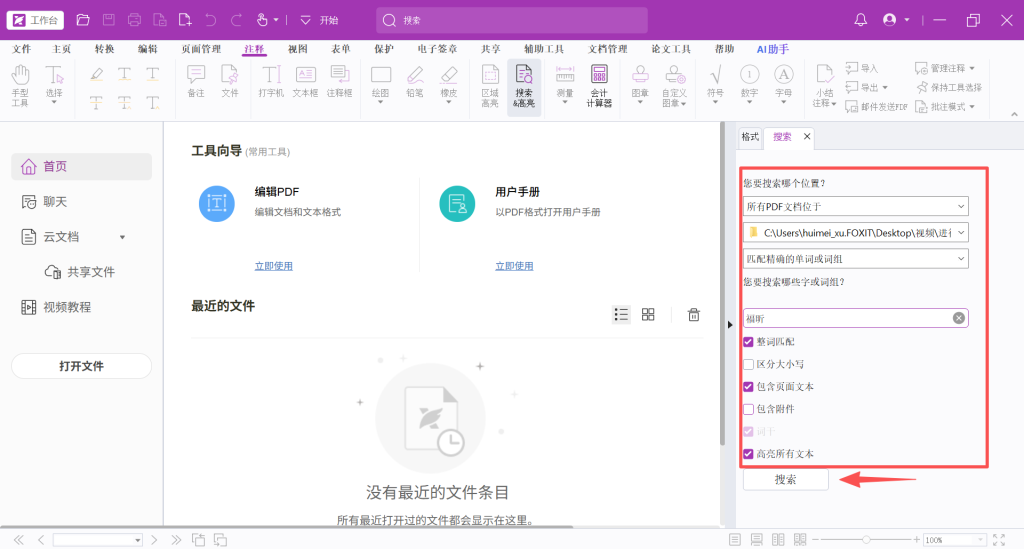Screen dimensions: 1024x549
Task: Select the Callout (注释框) tool
Action: click(340, 82)
